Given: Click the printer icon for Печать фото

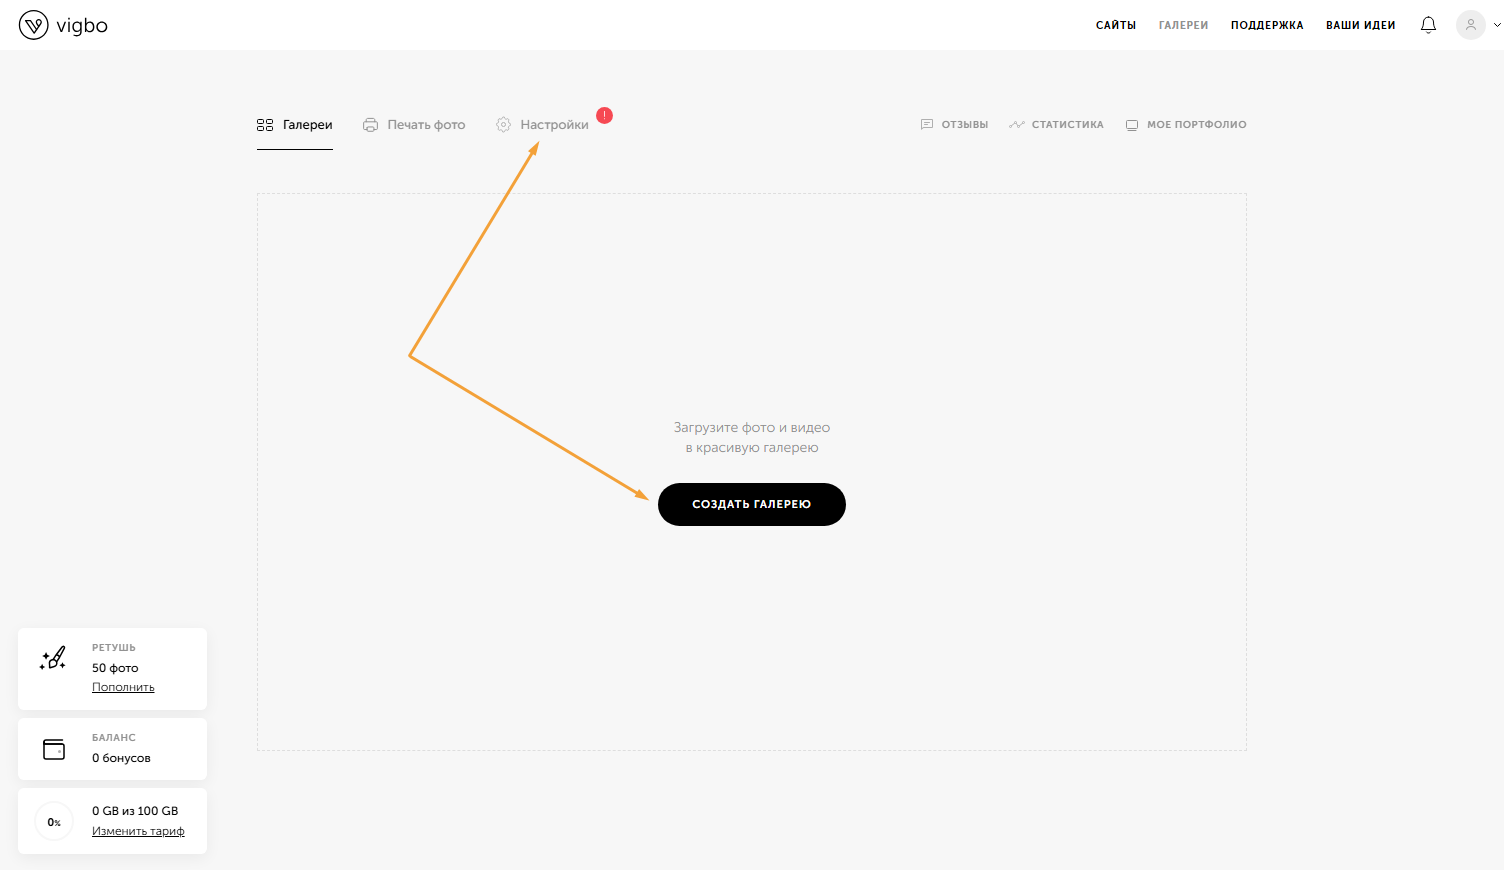Looking at the screenshot, I should click(x=370, y=125).
